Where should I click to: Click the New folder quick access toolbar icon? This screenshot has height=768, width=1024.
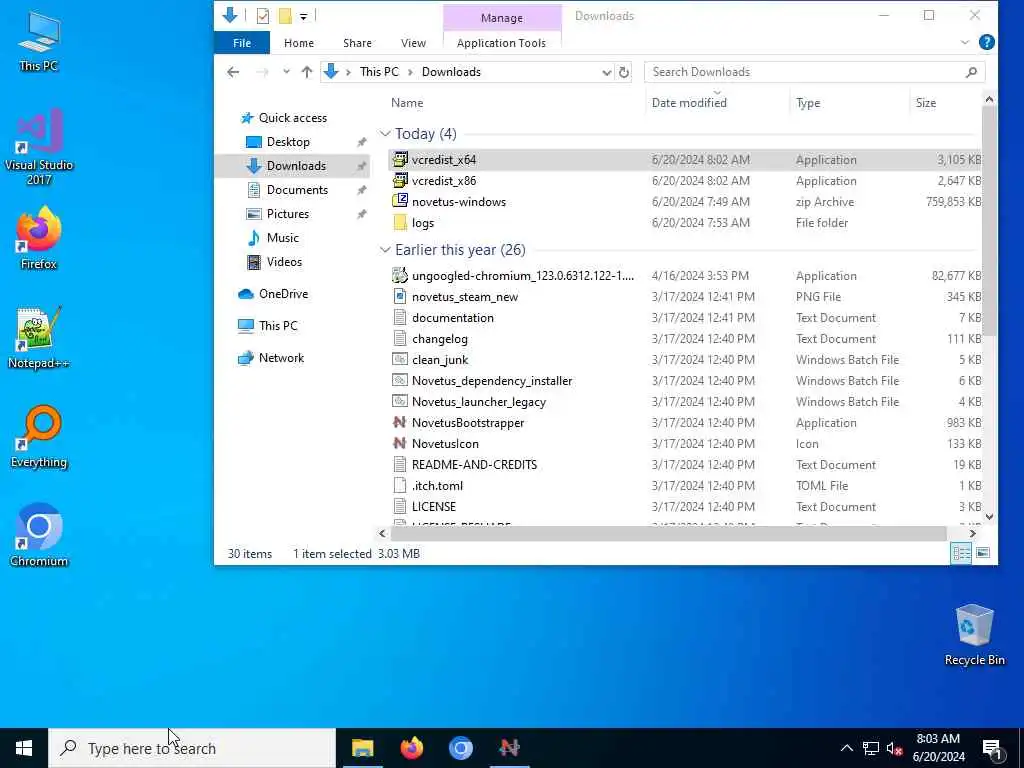[285, 16]
